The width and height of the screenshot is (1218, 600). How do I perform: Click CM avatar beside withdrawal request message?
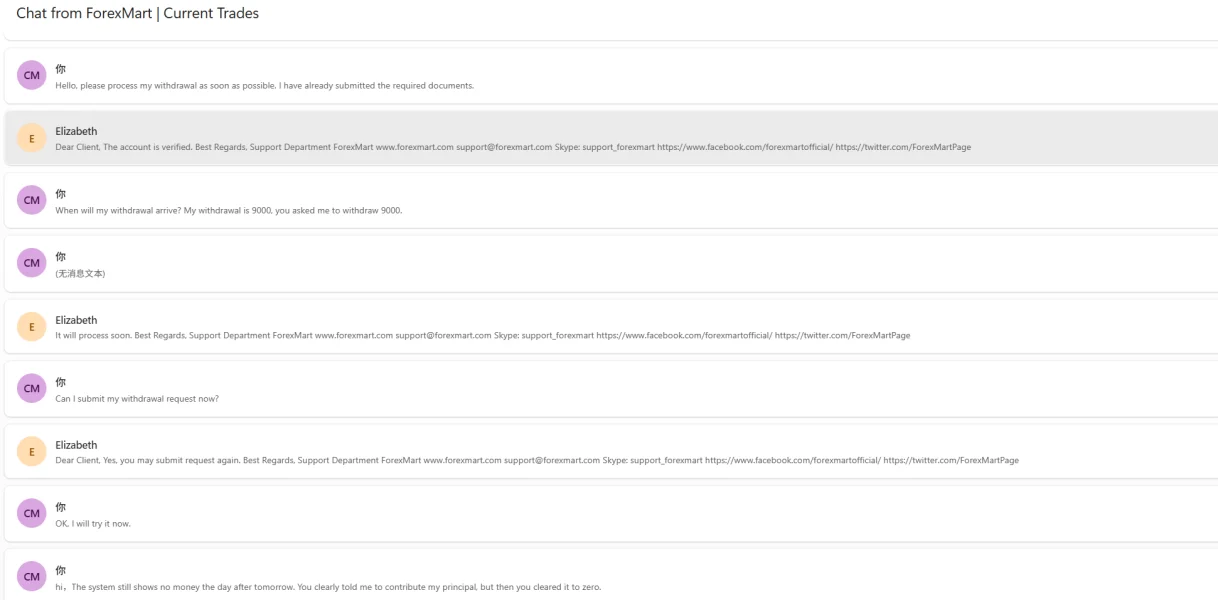(x=32, y=75)
